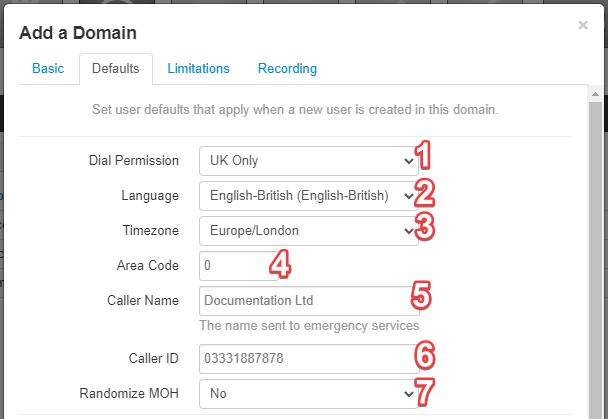
Task: Click the chevron arrow on Dial Permission
Action: 408,161
